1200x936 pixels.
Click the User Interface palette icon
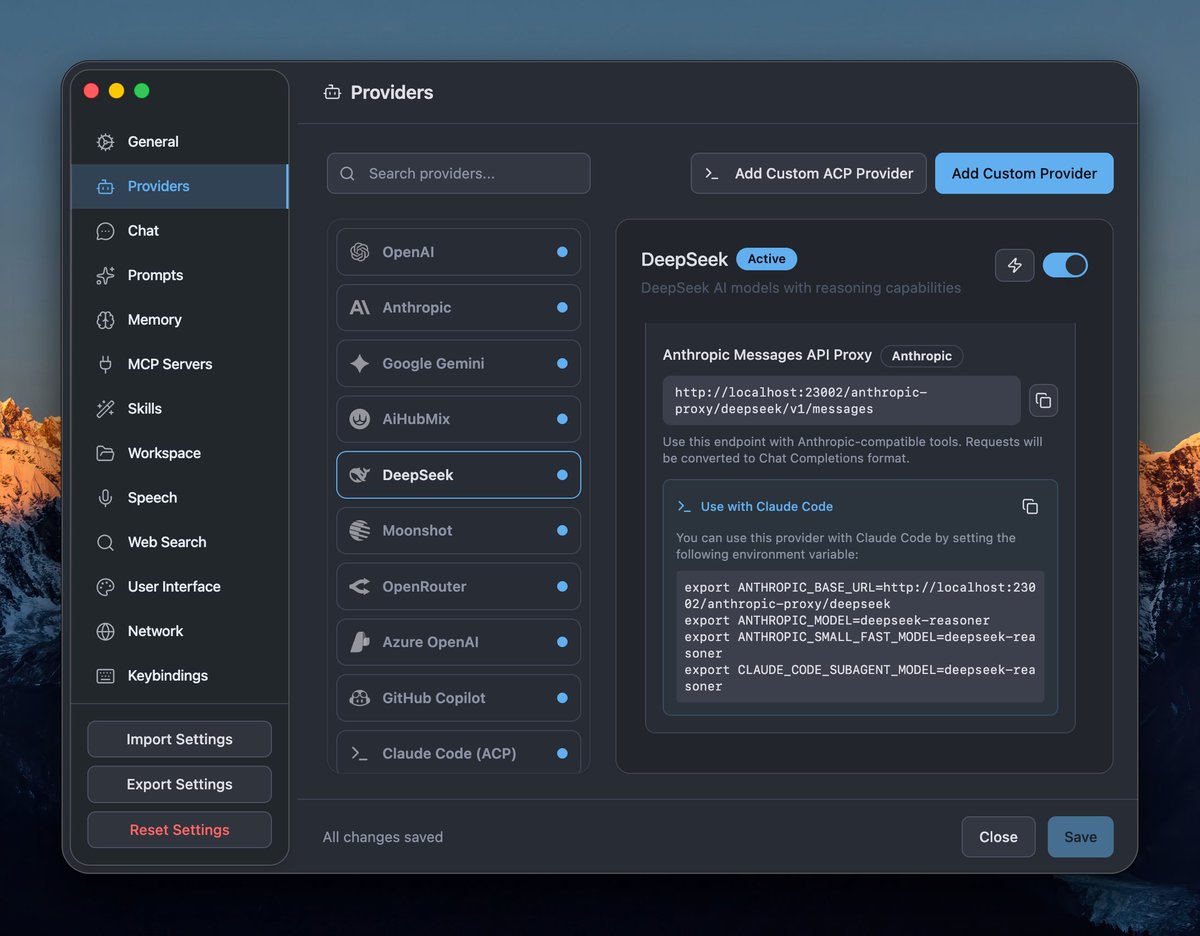(105, 587)
